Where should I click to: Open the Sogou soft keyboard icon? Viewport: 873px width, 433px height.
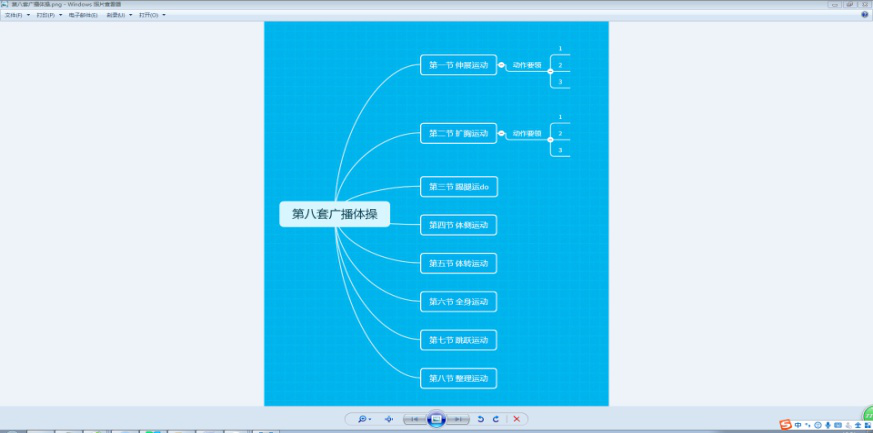pos(837,425)
